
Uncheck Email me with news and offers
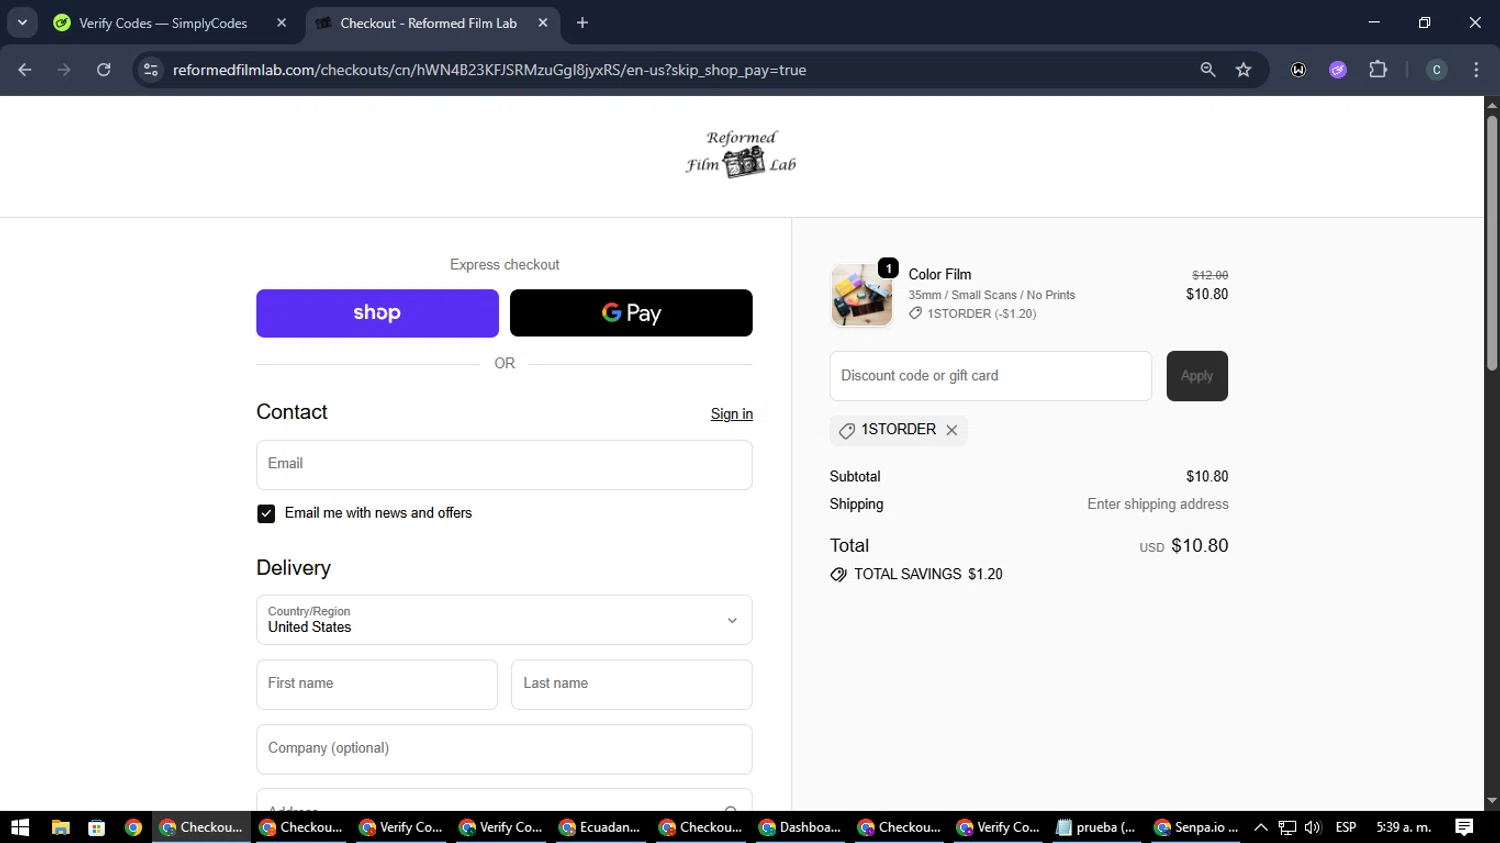[x=266, y=513]
